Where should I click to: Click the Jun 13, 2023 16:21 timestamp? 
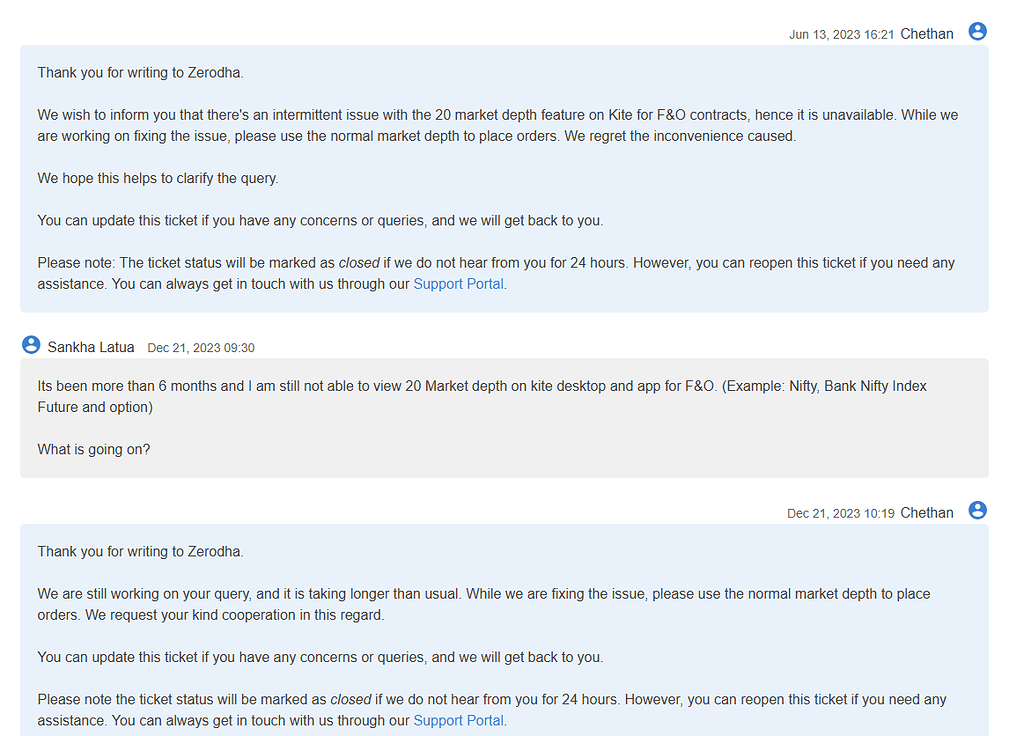[841, 35]
